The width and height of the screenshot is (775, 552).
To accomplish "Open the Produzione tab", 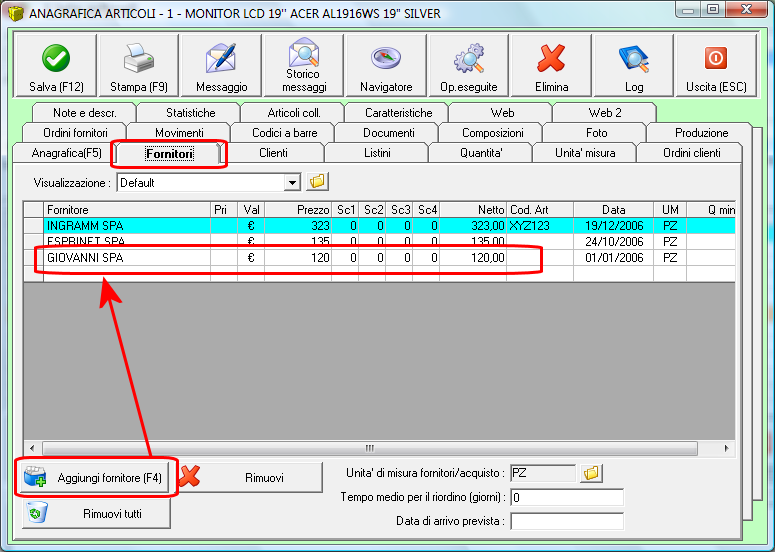I will coord(701,132).
